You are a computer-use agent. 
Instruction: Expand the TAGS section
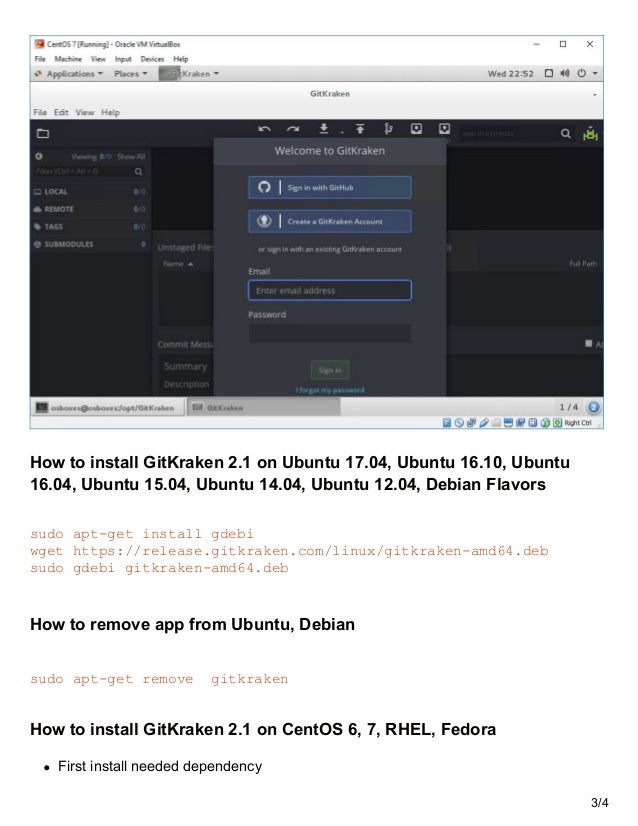point(90,227)
